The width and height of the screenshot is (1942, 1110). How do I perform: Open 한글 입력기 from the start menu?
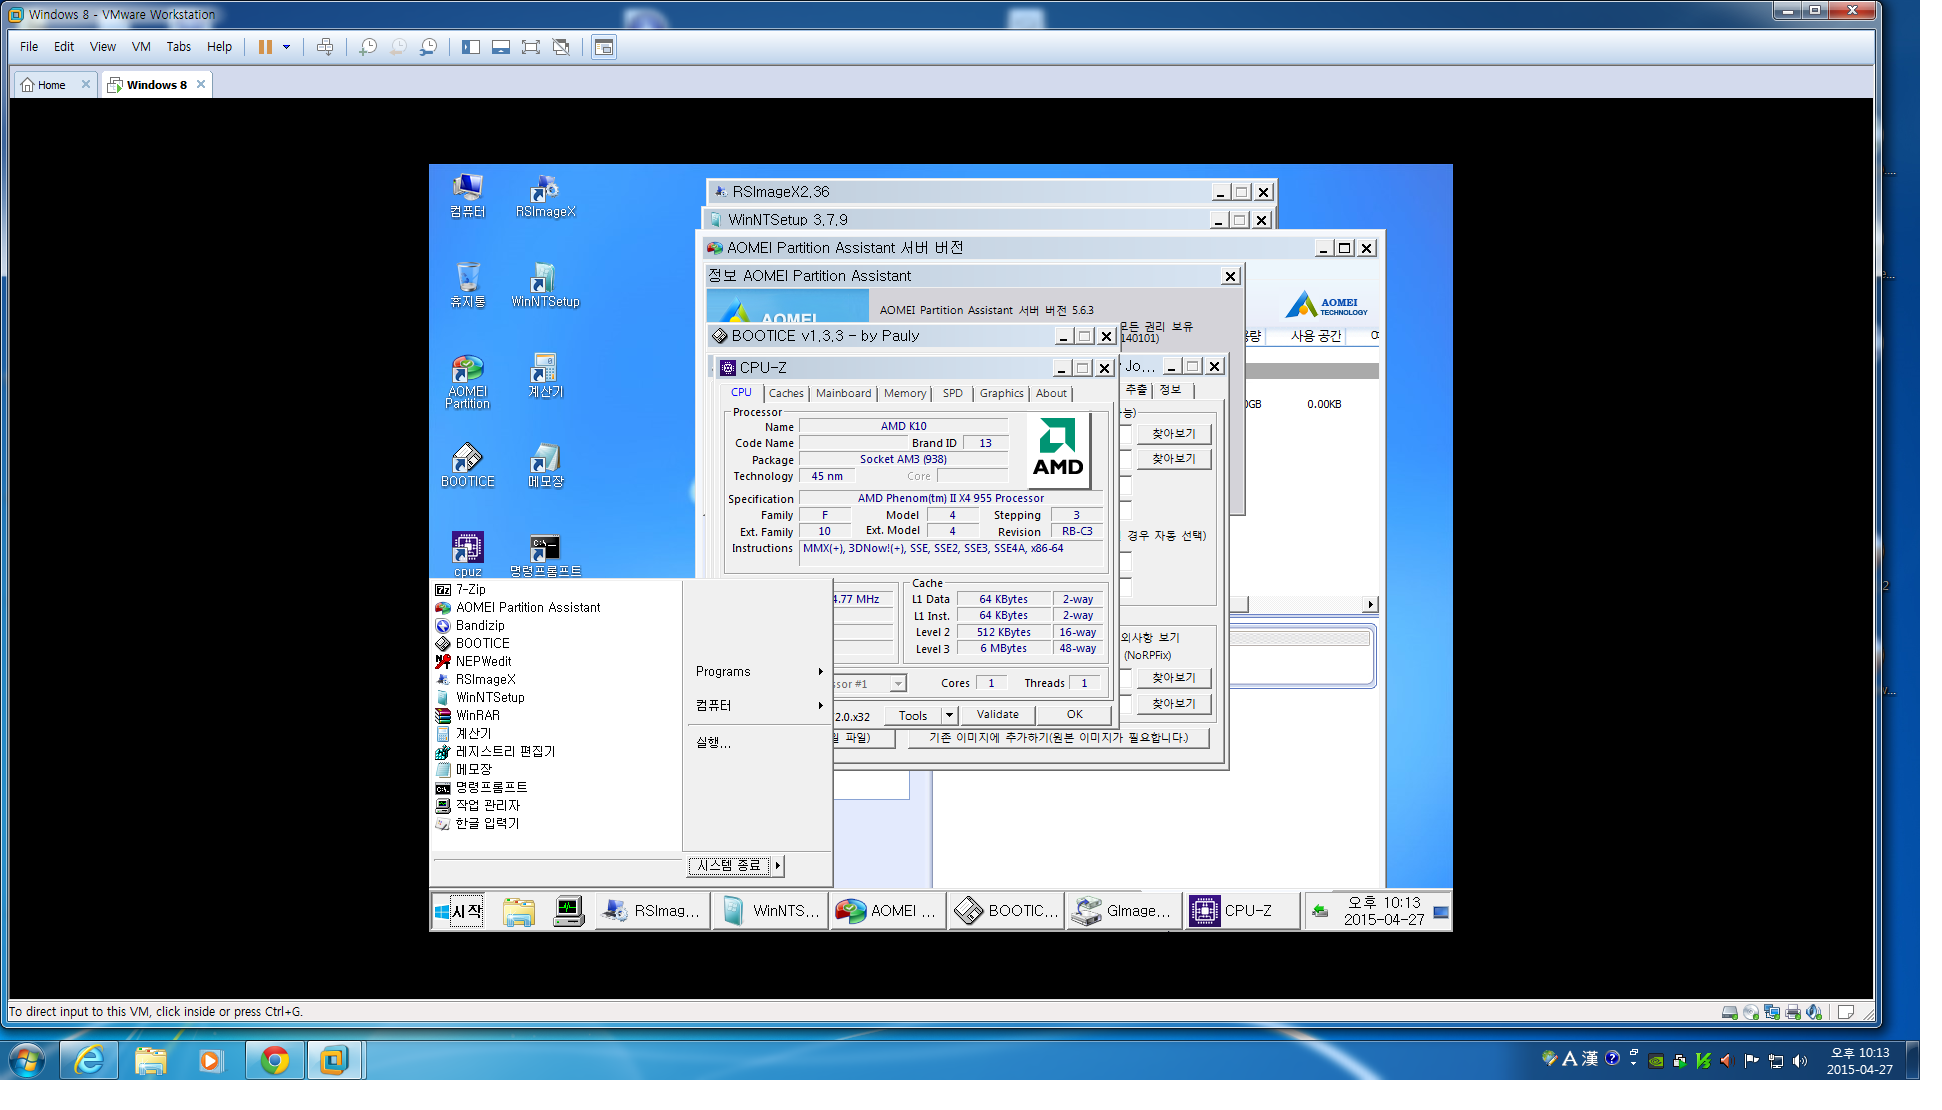point(487,824)
